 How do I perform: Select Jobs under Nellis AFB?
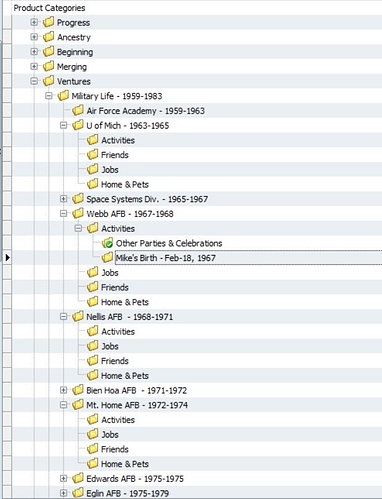(x=110, y=346)
